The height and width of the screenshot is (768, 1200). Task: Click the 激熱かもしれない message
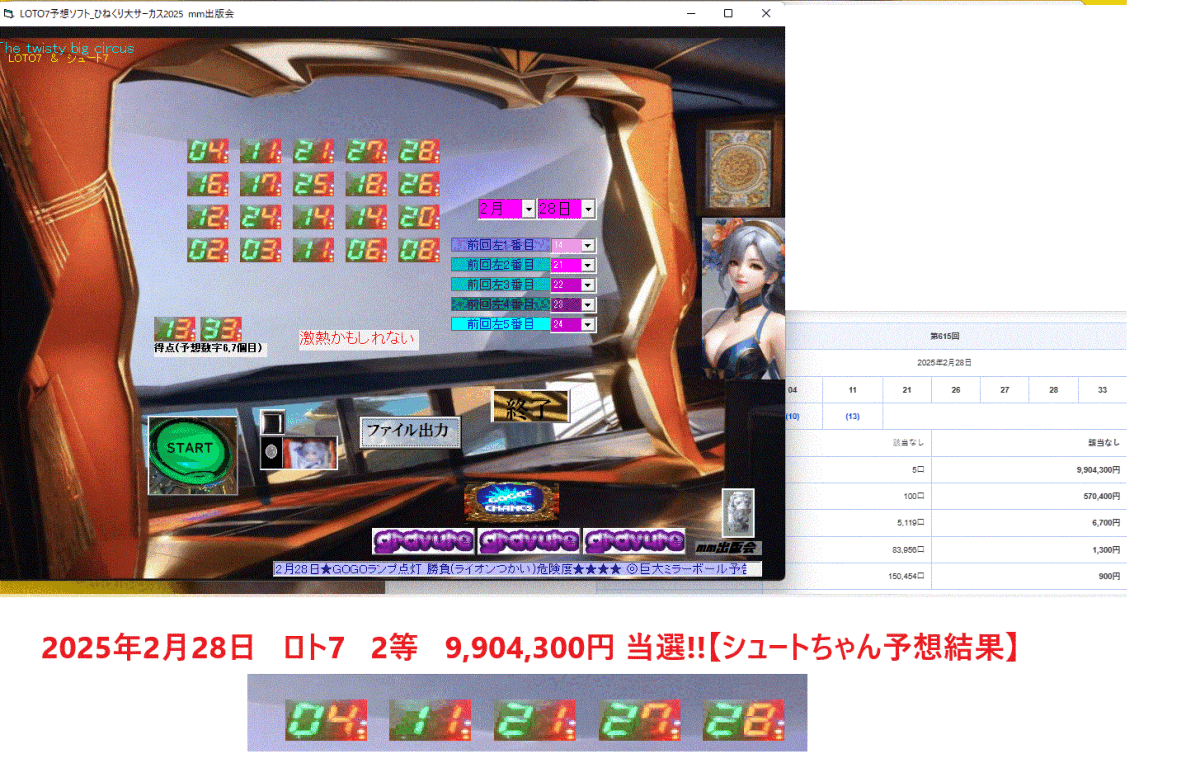(x=357, y=339)
